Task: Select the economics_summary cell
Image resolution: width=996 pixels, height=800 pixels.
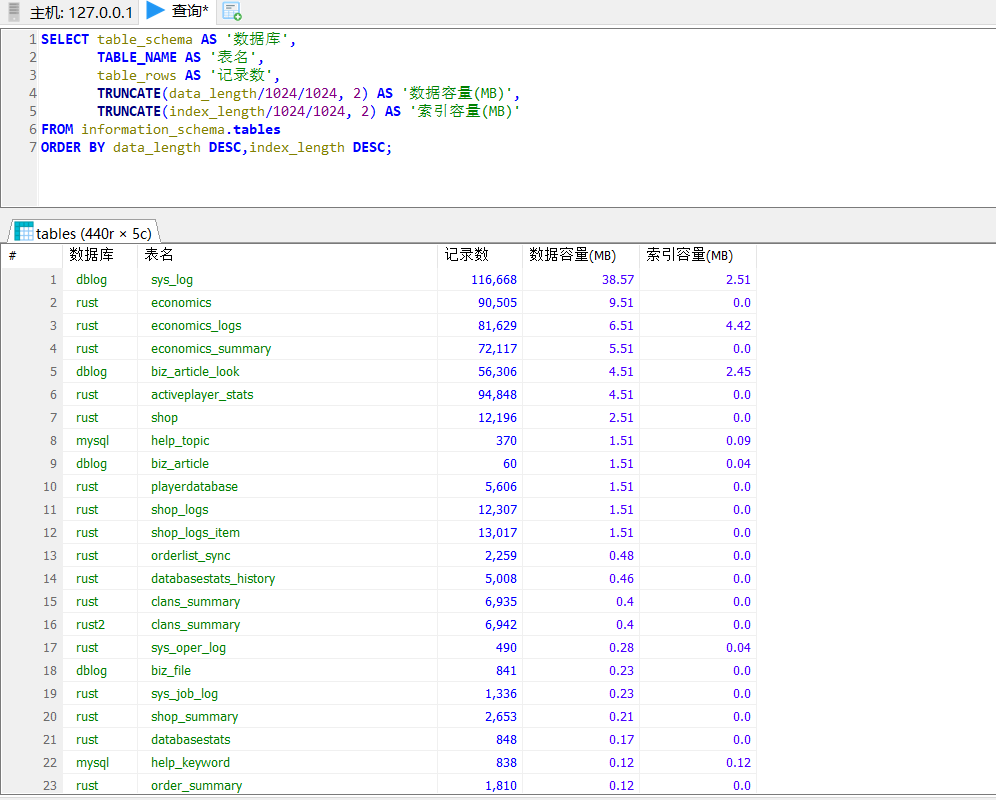Action: pos(287,348)
